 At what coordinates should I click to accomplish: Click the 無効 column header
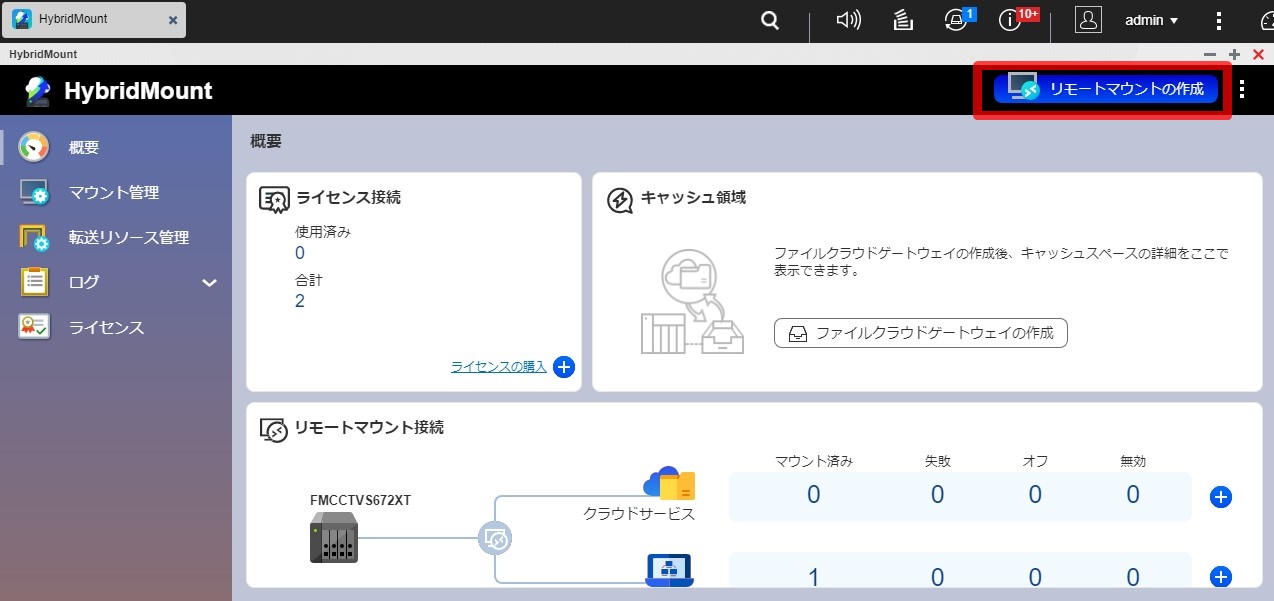[x=1133, y=461]
